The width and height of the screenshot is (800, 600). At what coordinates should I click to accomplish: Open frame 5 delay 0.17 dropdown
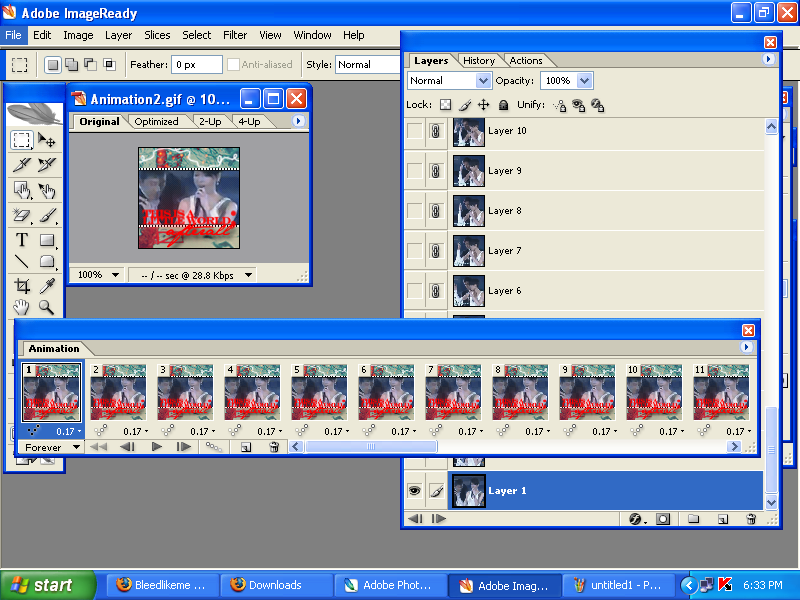pos(337,432)
